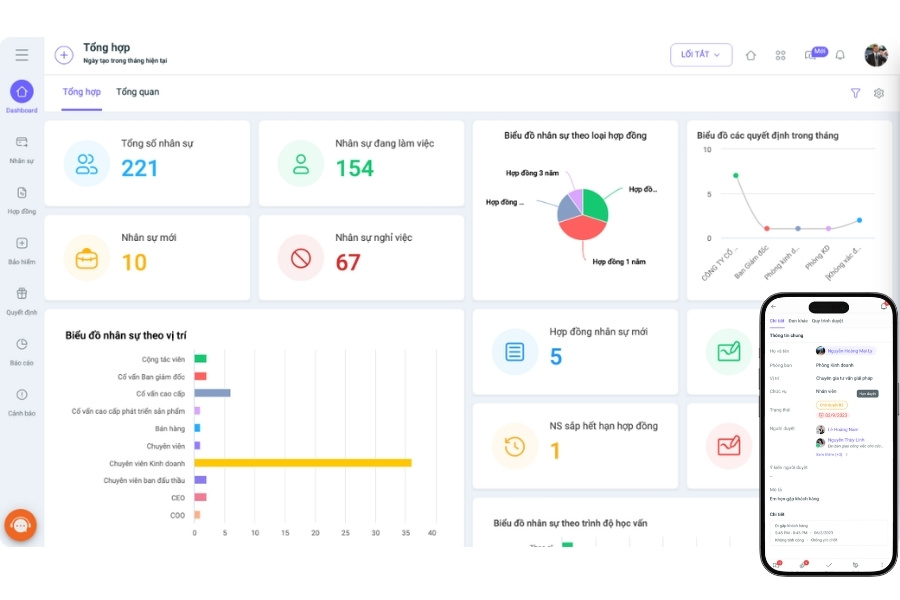The image size is (900, 600).
Task: Open the user profile avatar
Action: (875, 55)
